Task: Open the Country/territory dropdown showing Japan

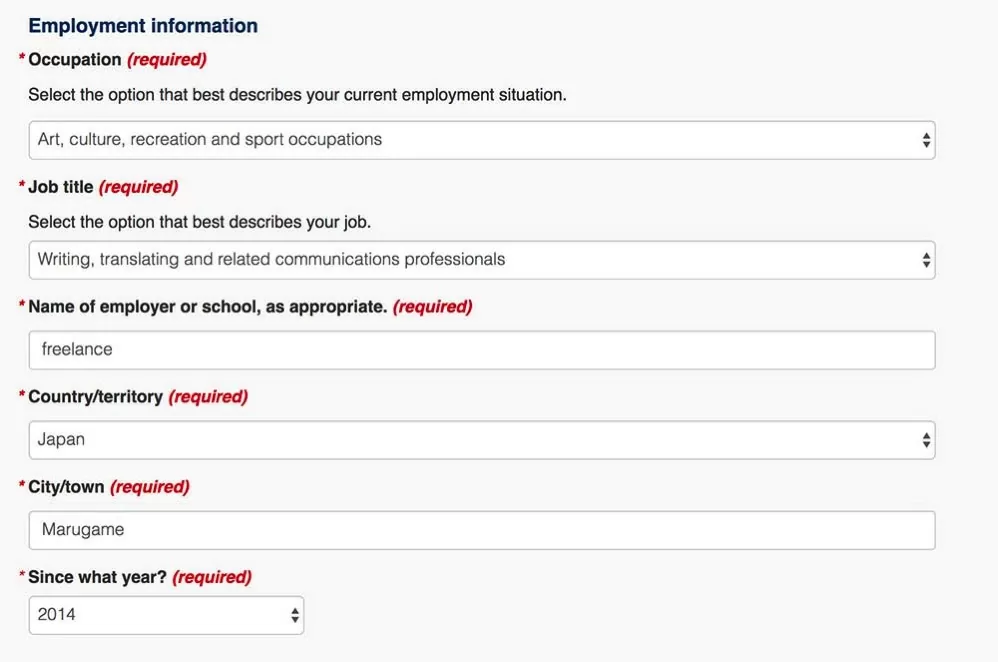Action: [482, 440]
